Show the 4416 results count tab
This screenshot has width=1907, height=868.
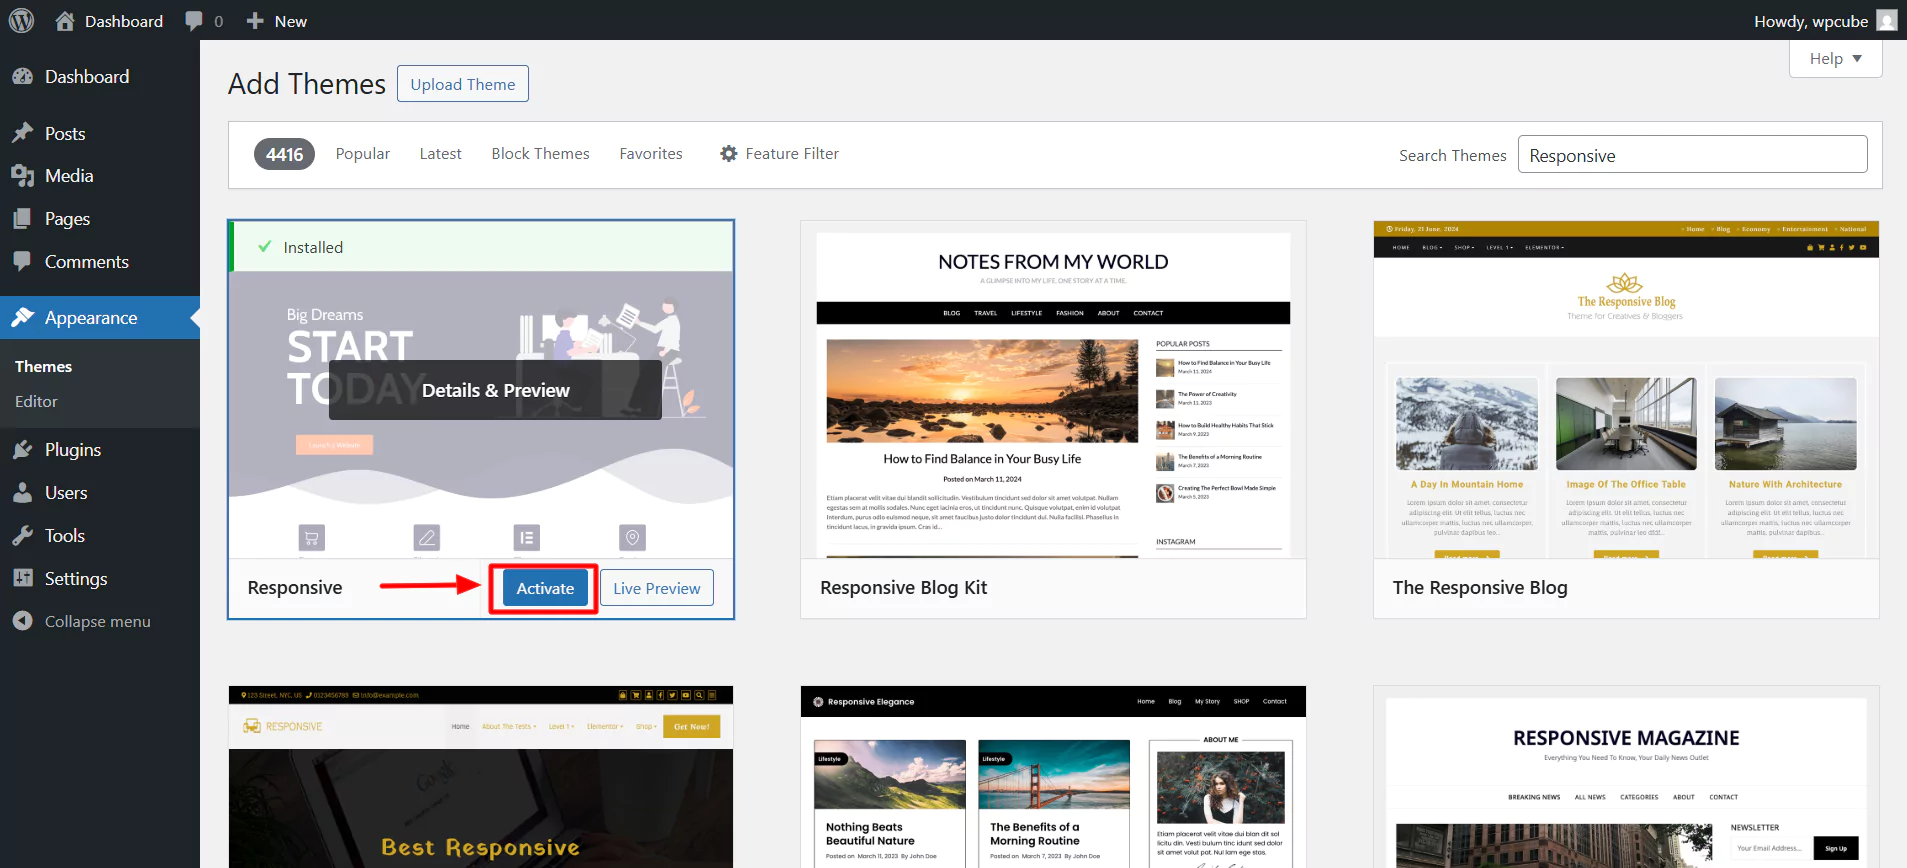pos(284,154)
